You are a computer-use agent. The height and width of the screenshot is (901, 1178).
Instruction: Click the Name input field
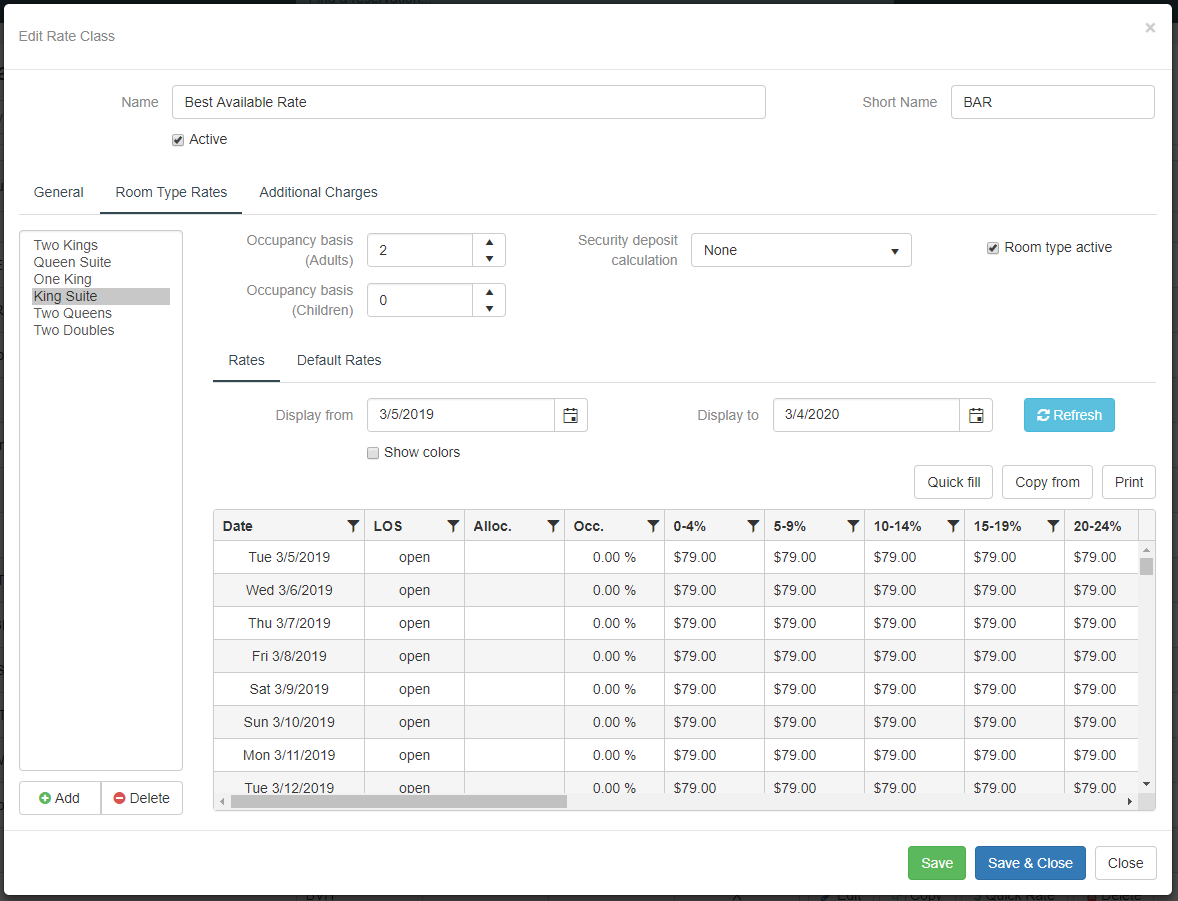coord(469,102)
